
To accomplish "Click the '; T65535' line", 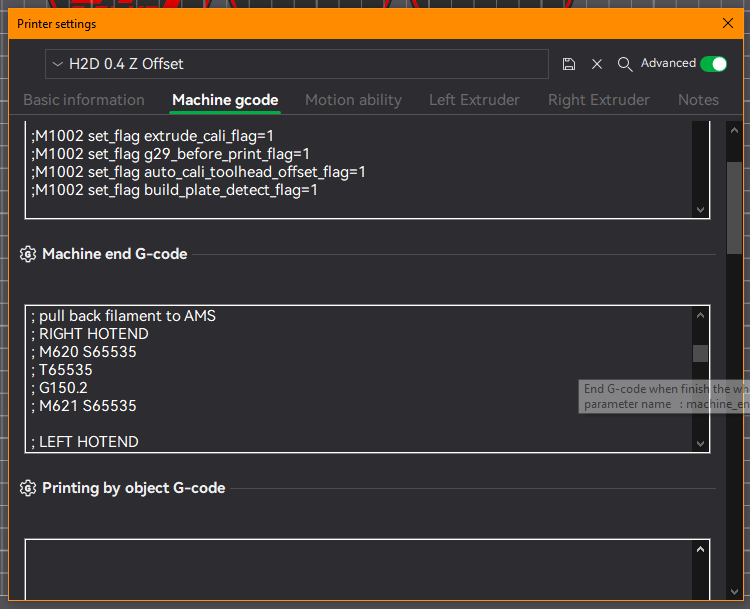I will (62, 370).
